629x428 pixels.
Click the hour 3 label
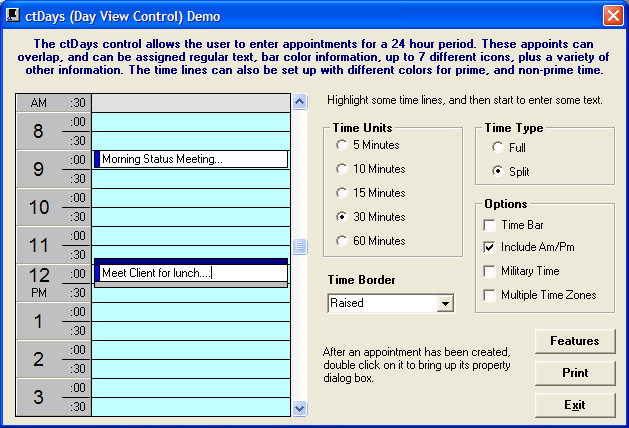(38, 397)
